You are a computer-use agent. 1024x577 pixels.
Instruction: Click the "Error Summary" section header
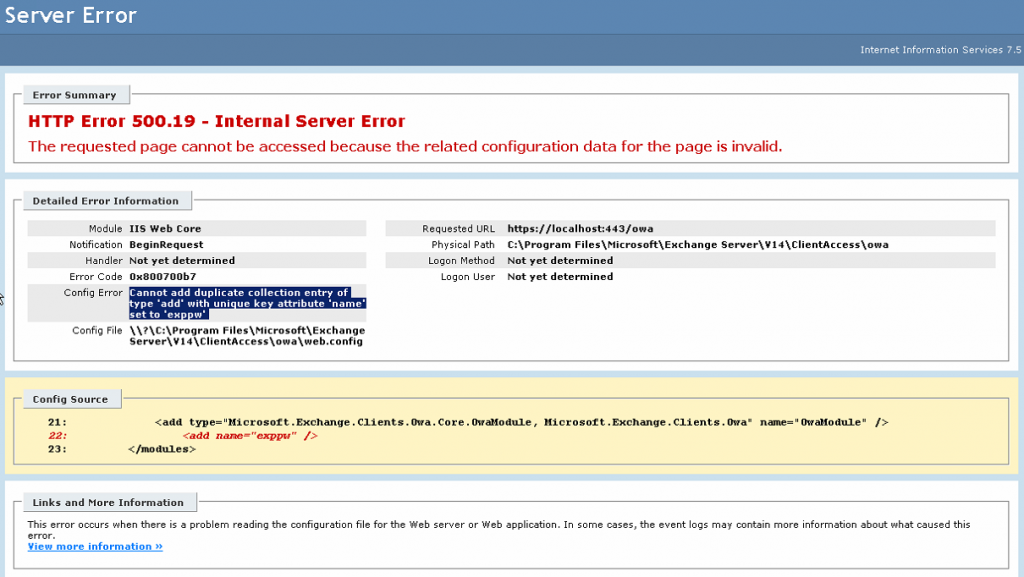75,94
